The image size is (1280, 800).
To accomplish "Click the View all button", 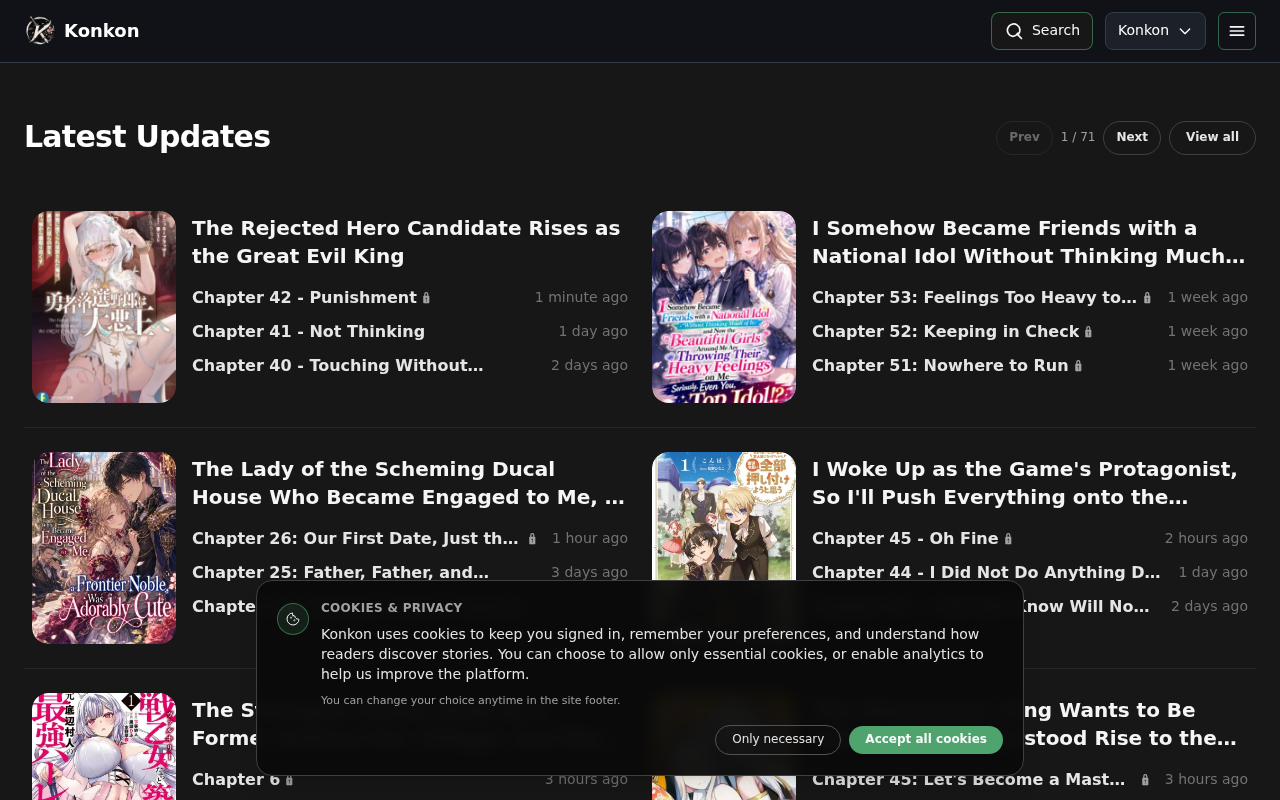I will pos(1212,138).
